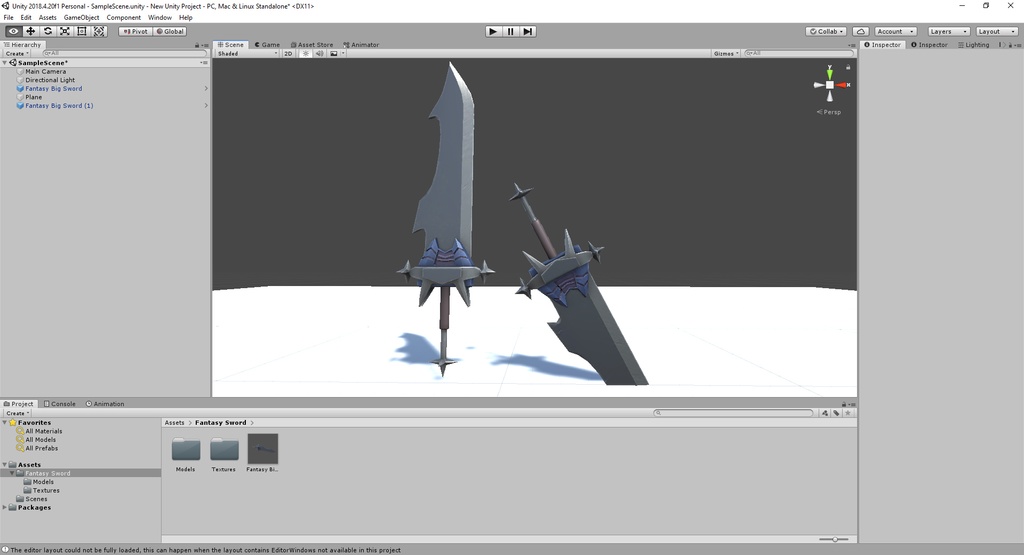Open the cloud Services button

click(861, 31)
